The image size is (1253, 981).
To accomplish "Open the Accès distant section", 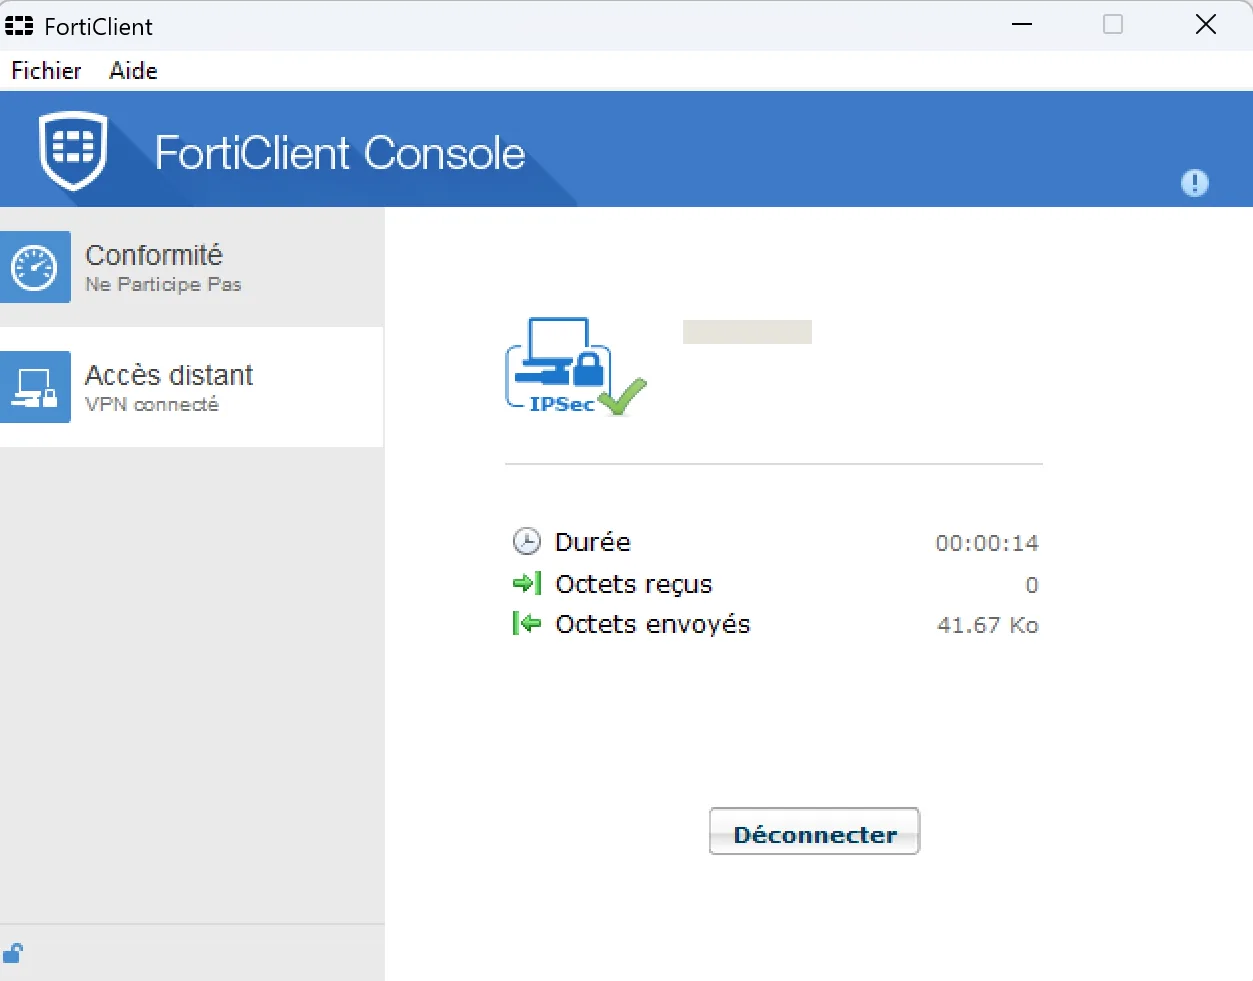I will (x=192, y=387).
